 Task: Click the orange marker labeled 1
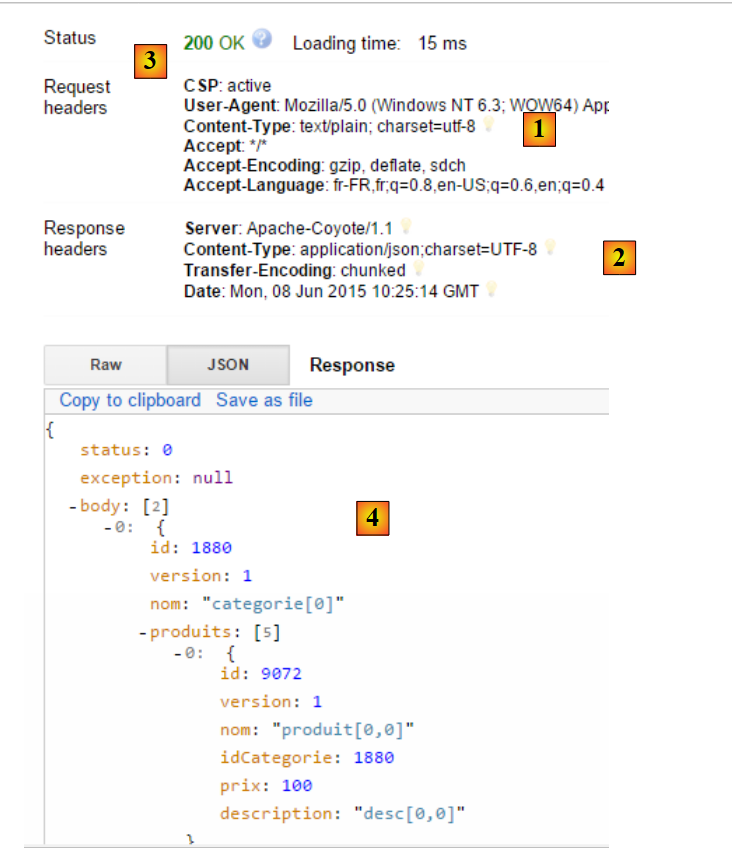coord(539,130)
